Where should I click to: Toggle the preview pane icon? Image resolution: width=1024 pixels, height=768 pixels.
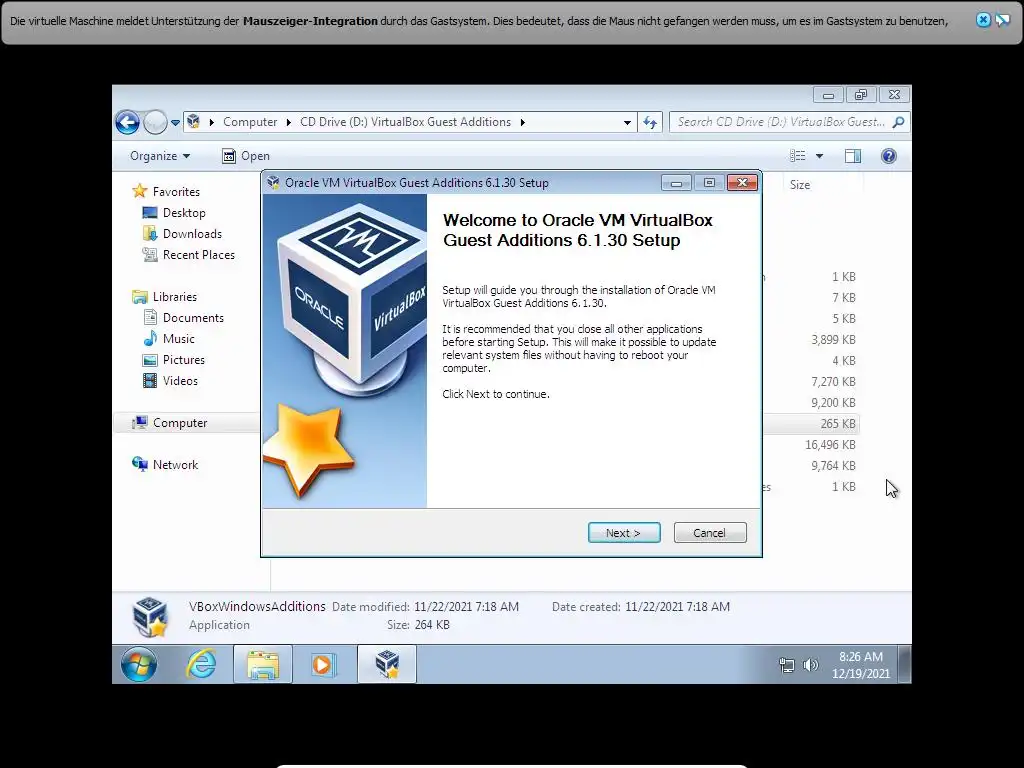pyautogui.click(x=853, y=156)
